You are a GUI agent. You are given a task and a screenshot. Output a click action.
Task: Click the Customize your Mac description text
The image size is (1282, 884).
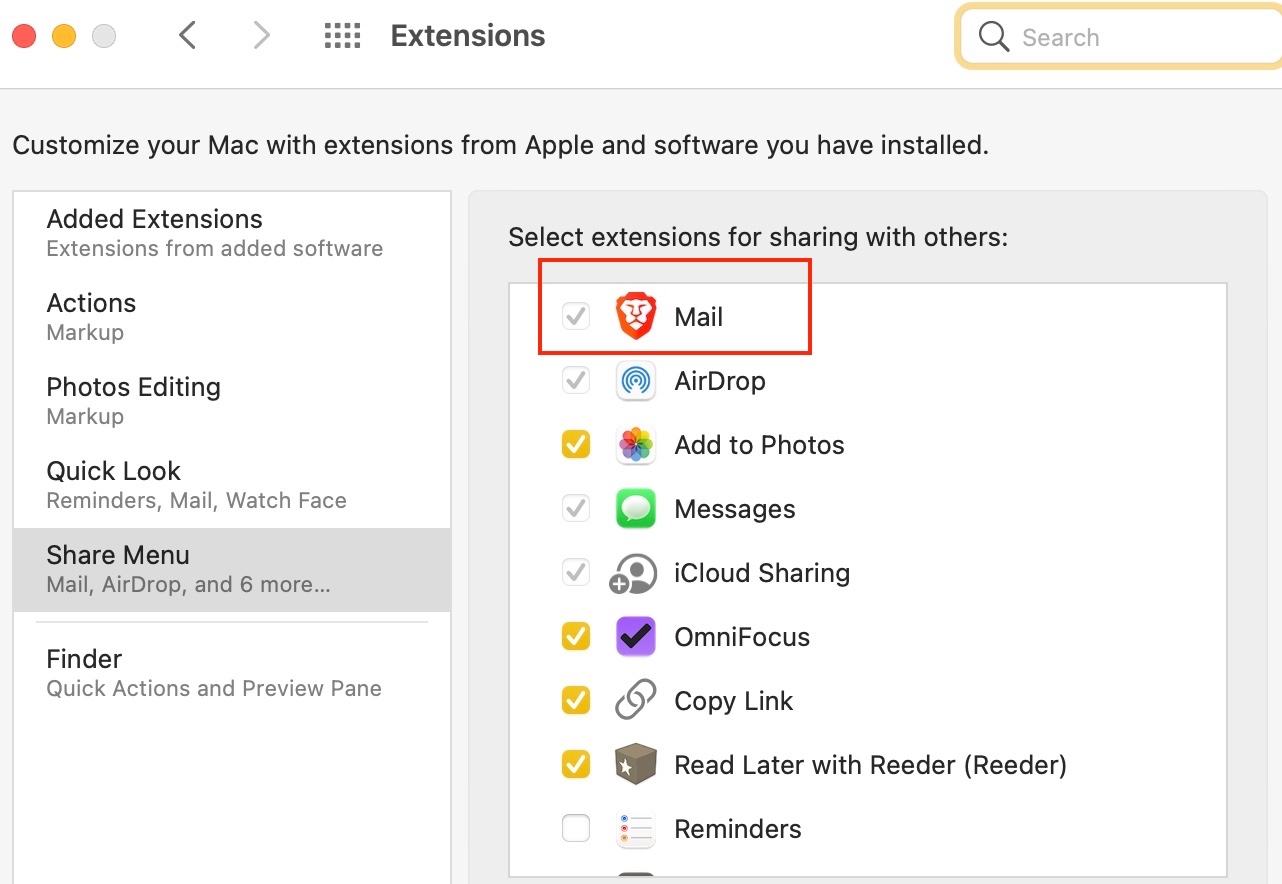pyautogui.click(x=500, y=145)
